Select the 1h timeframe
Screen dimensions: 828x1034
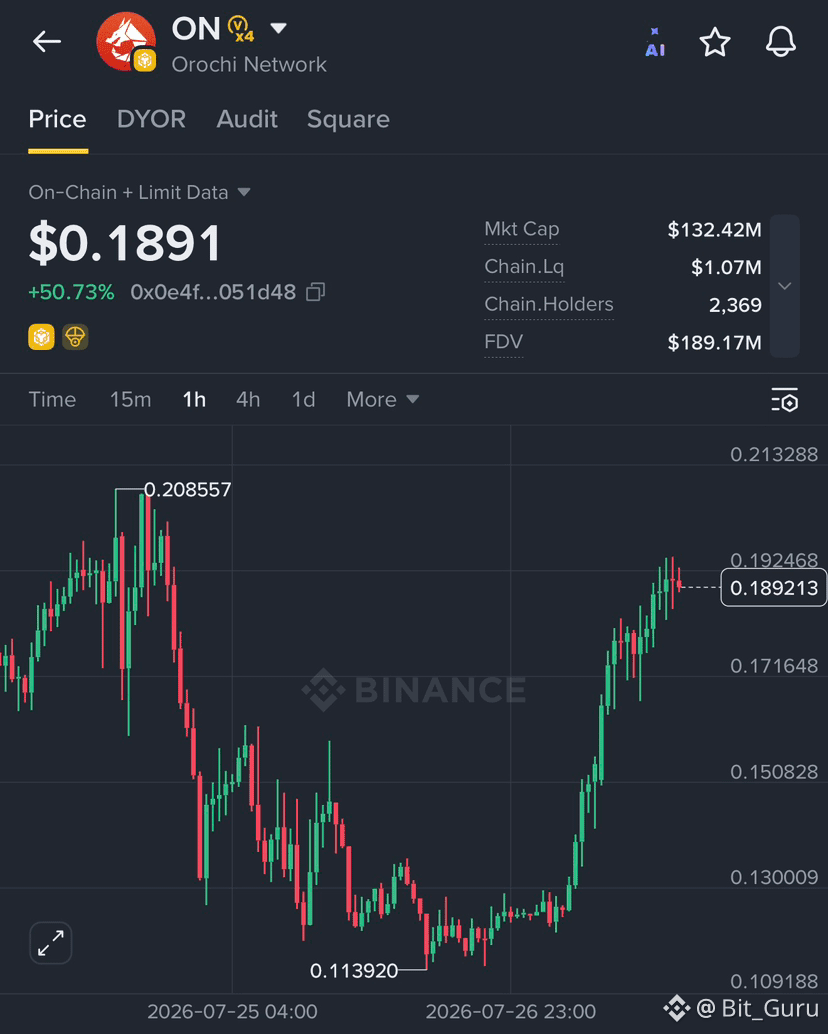(194, 400)
